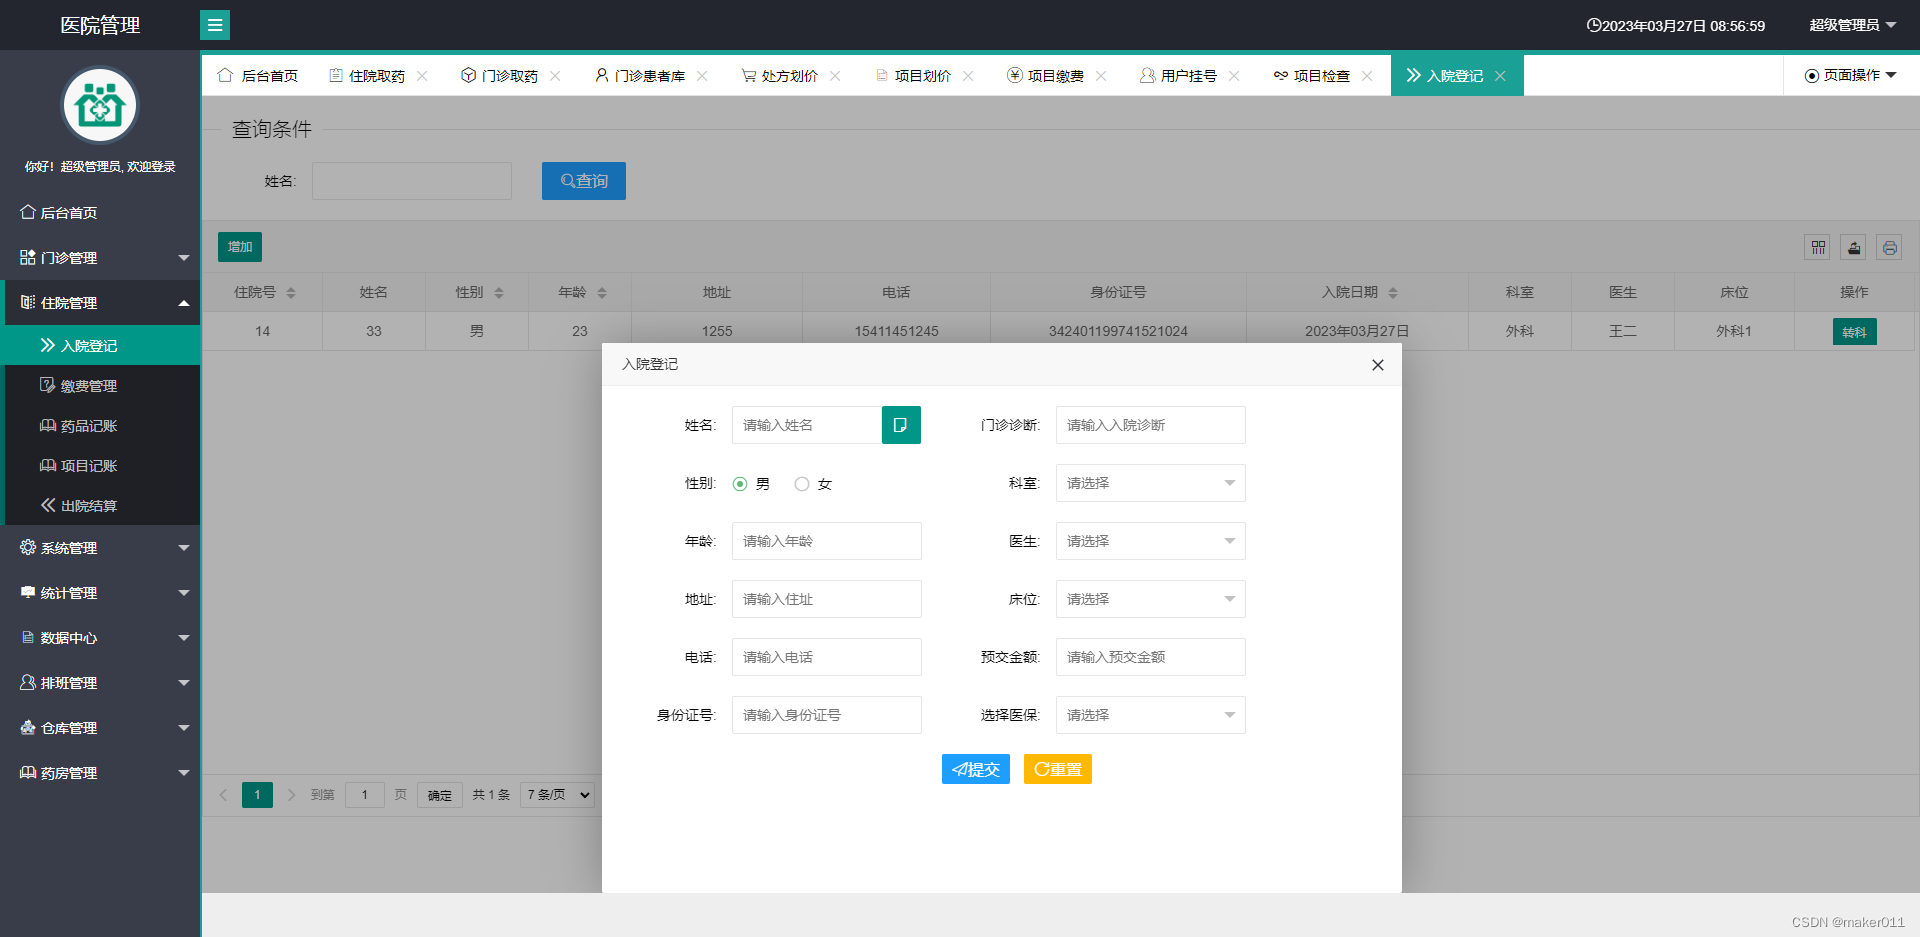The height and width of the screenshot is (937, 1920).
Task: Close the 项目检查 tab
Action: click(x=1367, y=76)
